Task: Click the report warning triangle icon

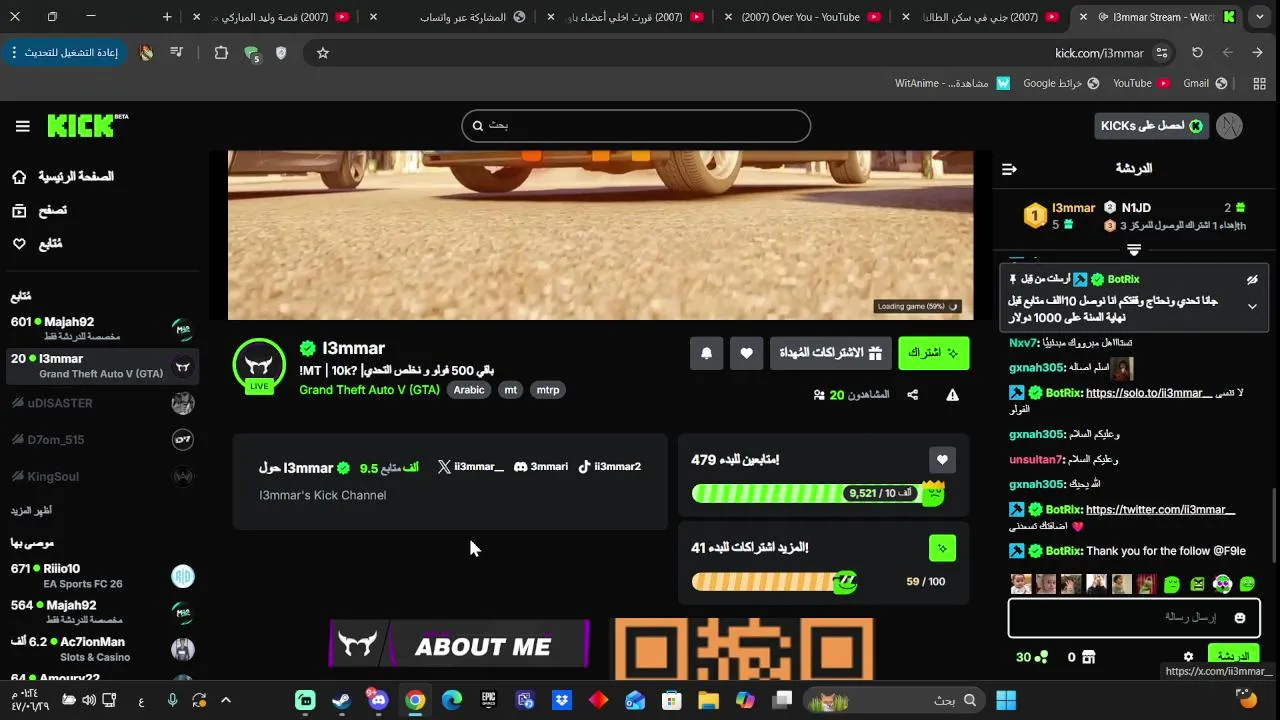Action: coord(952,395)
